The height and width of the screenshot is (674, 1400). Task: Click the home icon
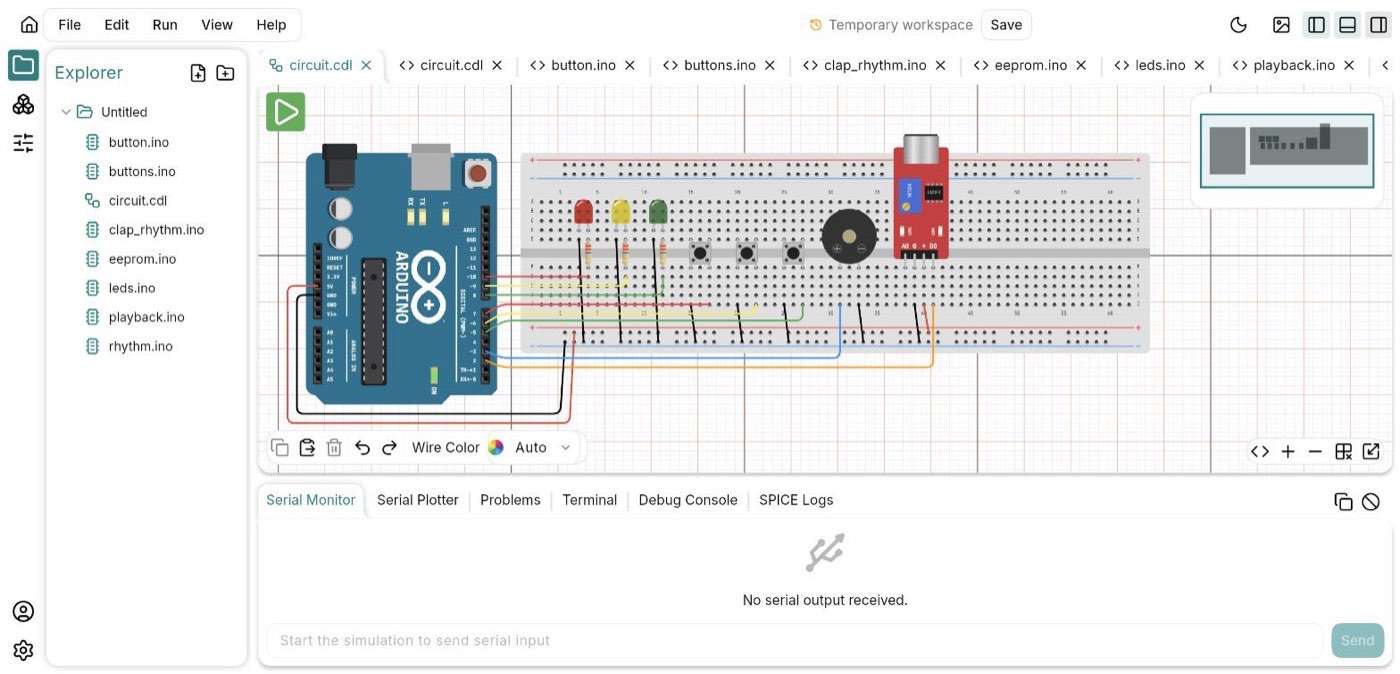coord(29,25)
